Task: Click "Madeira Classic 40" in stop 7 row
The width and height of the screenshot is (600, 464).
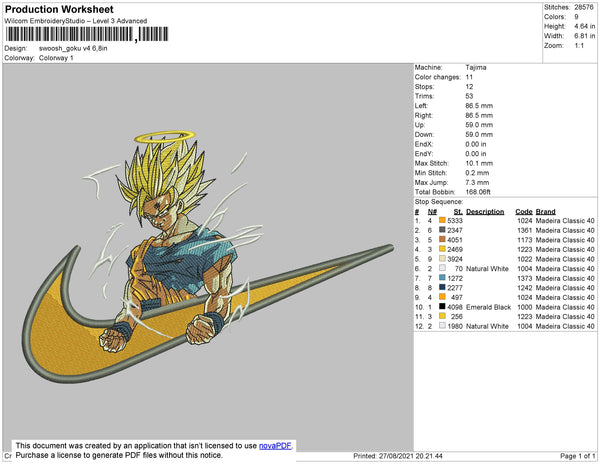Action: [x=565, y=278]
